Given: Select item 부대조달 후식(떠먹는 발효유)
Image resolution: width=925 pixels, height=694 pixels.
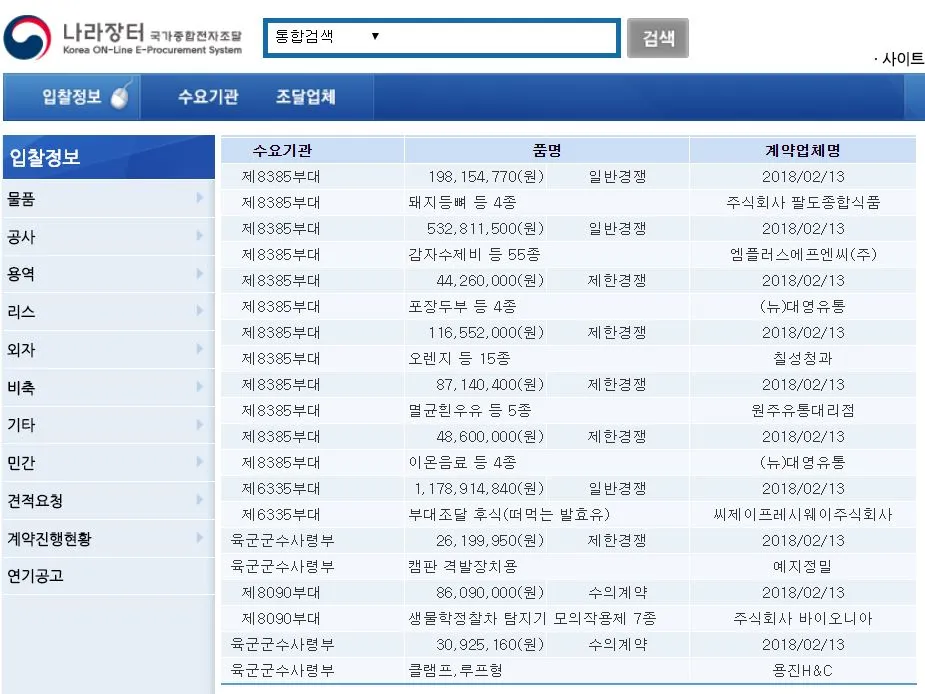Looking at the screenshot, I should (509, 514).
